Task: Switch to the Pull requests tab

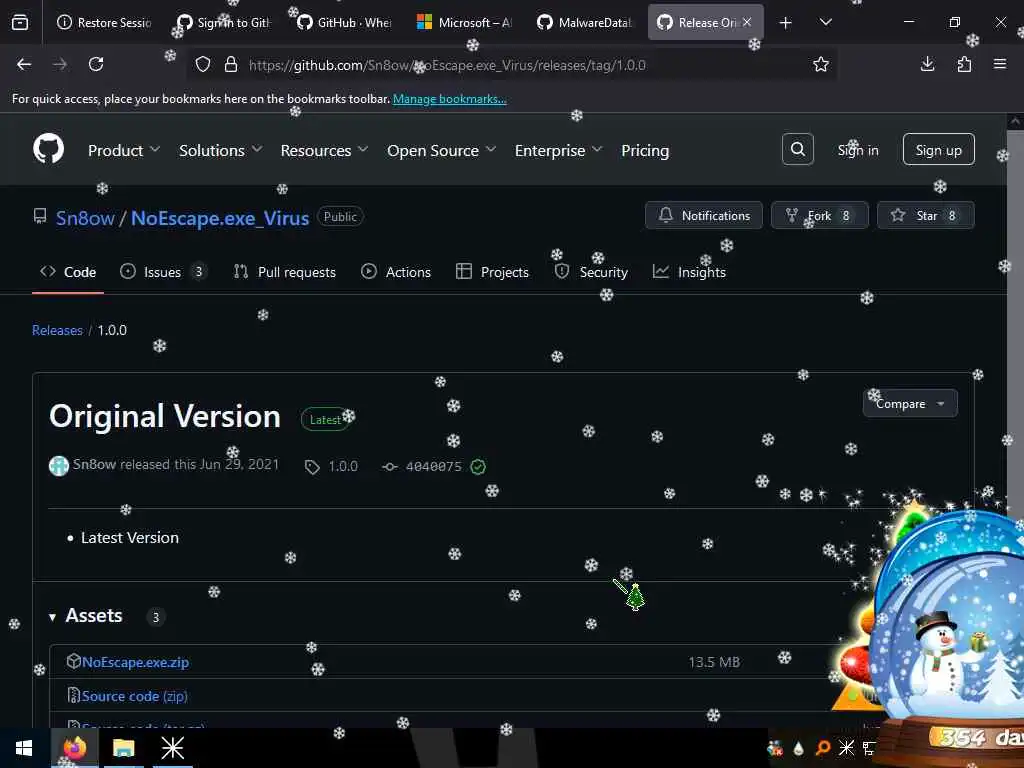Action: click(x=285, y=272)
